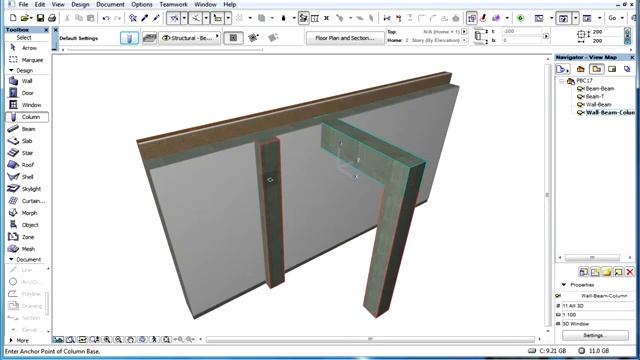The width and height of the screenshot is (640, 360).
Task: Toggle the guide lines button in toolbar
Action: click(173, 18)
